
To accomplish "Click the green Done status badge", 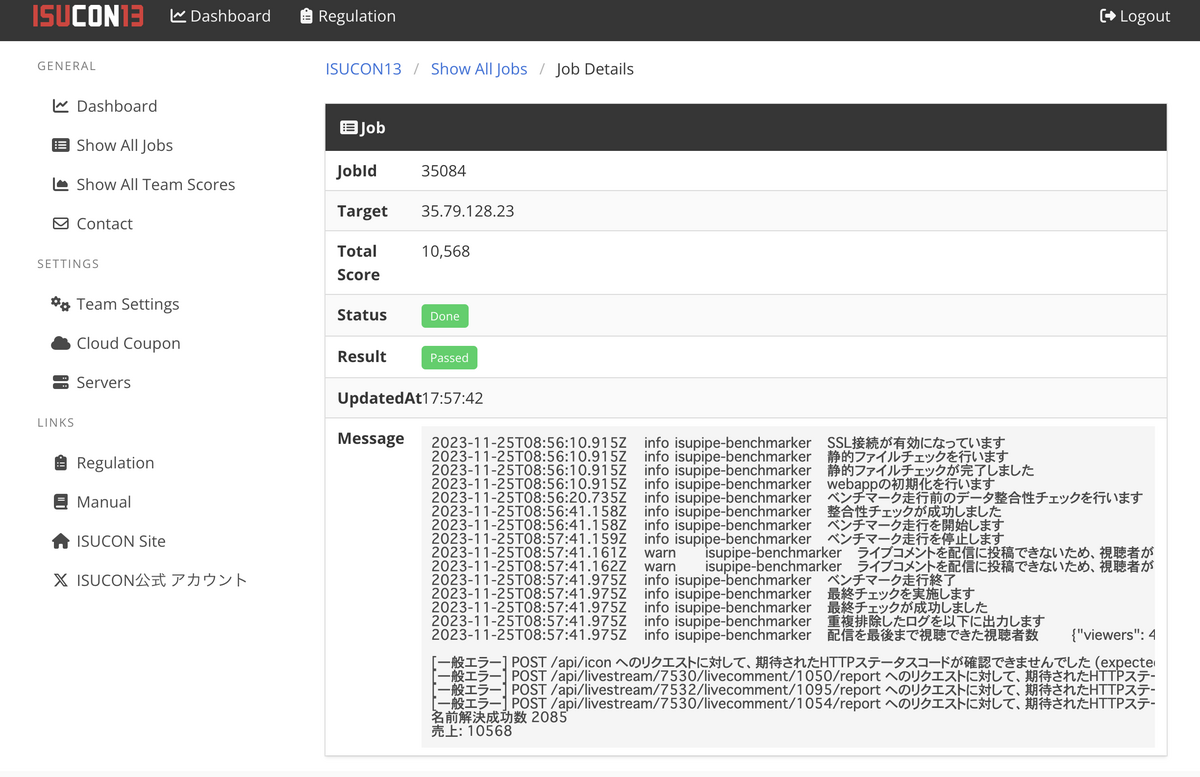I will tap(445, 316).
